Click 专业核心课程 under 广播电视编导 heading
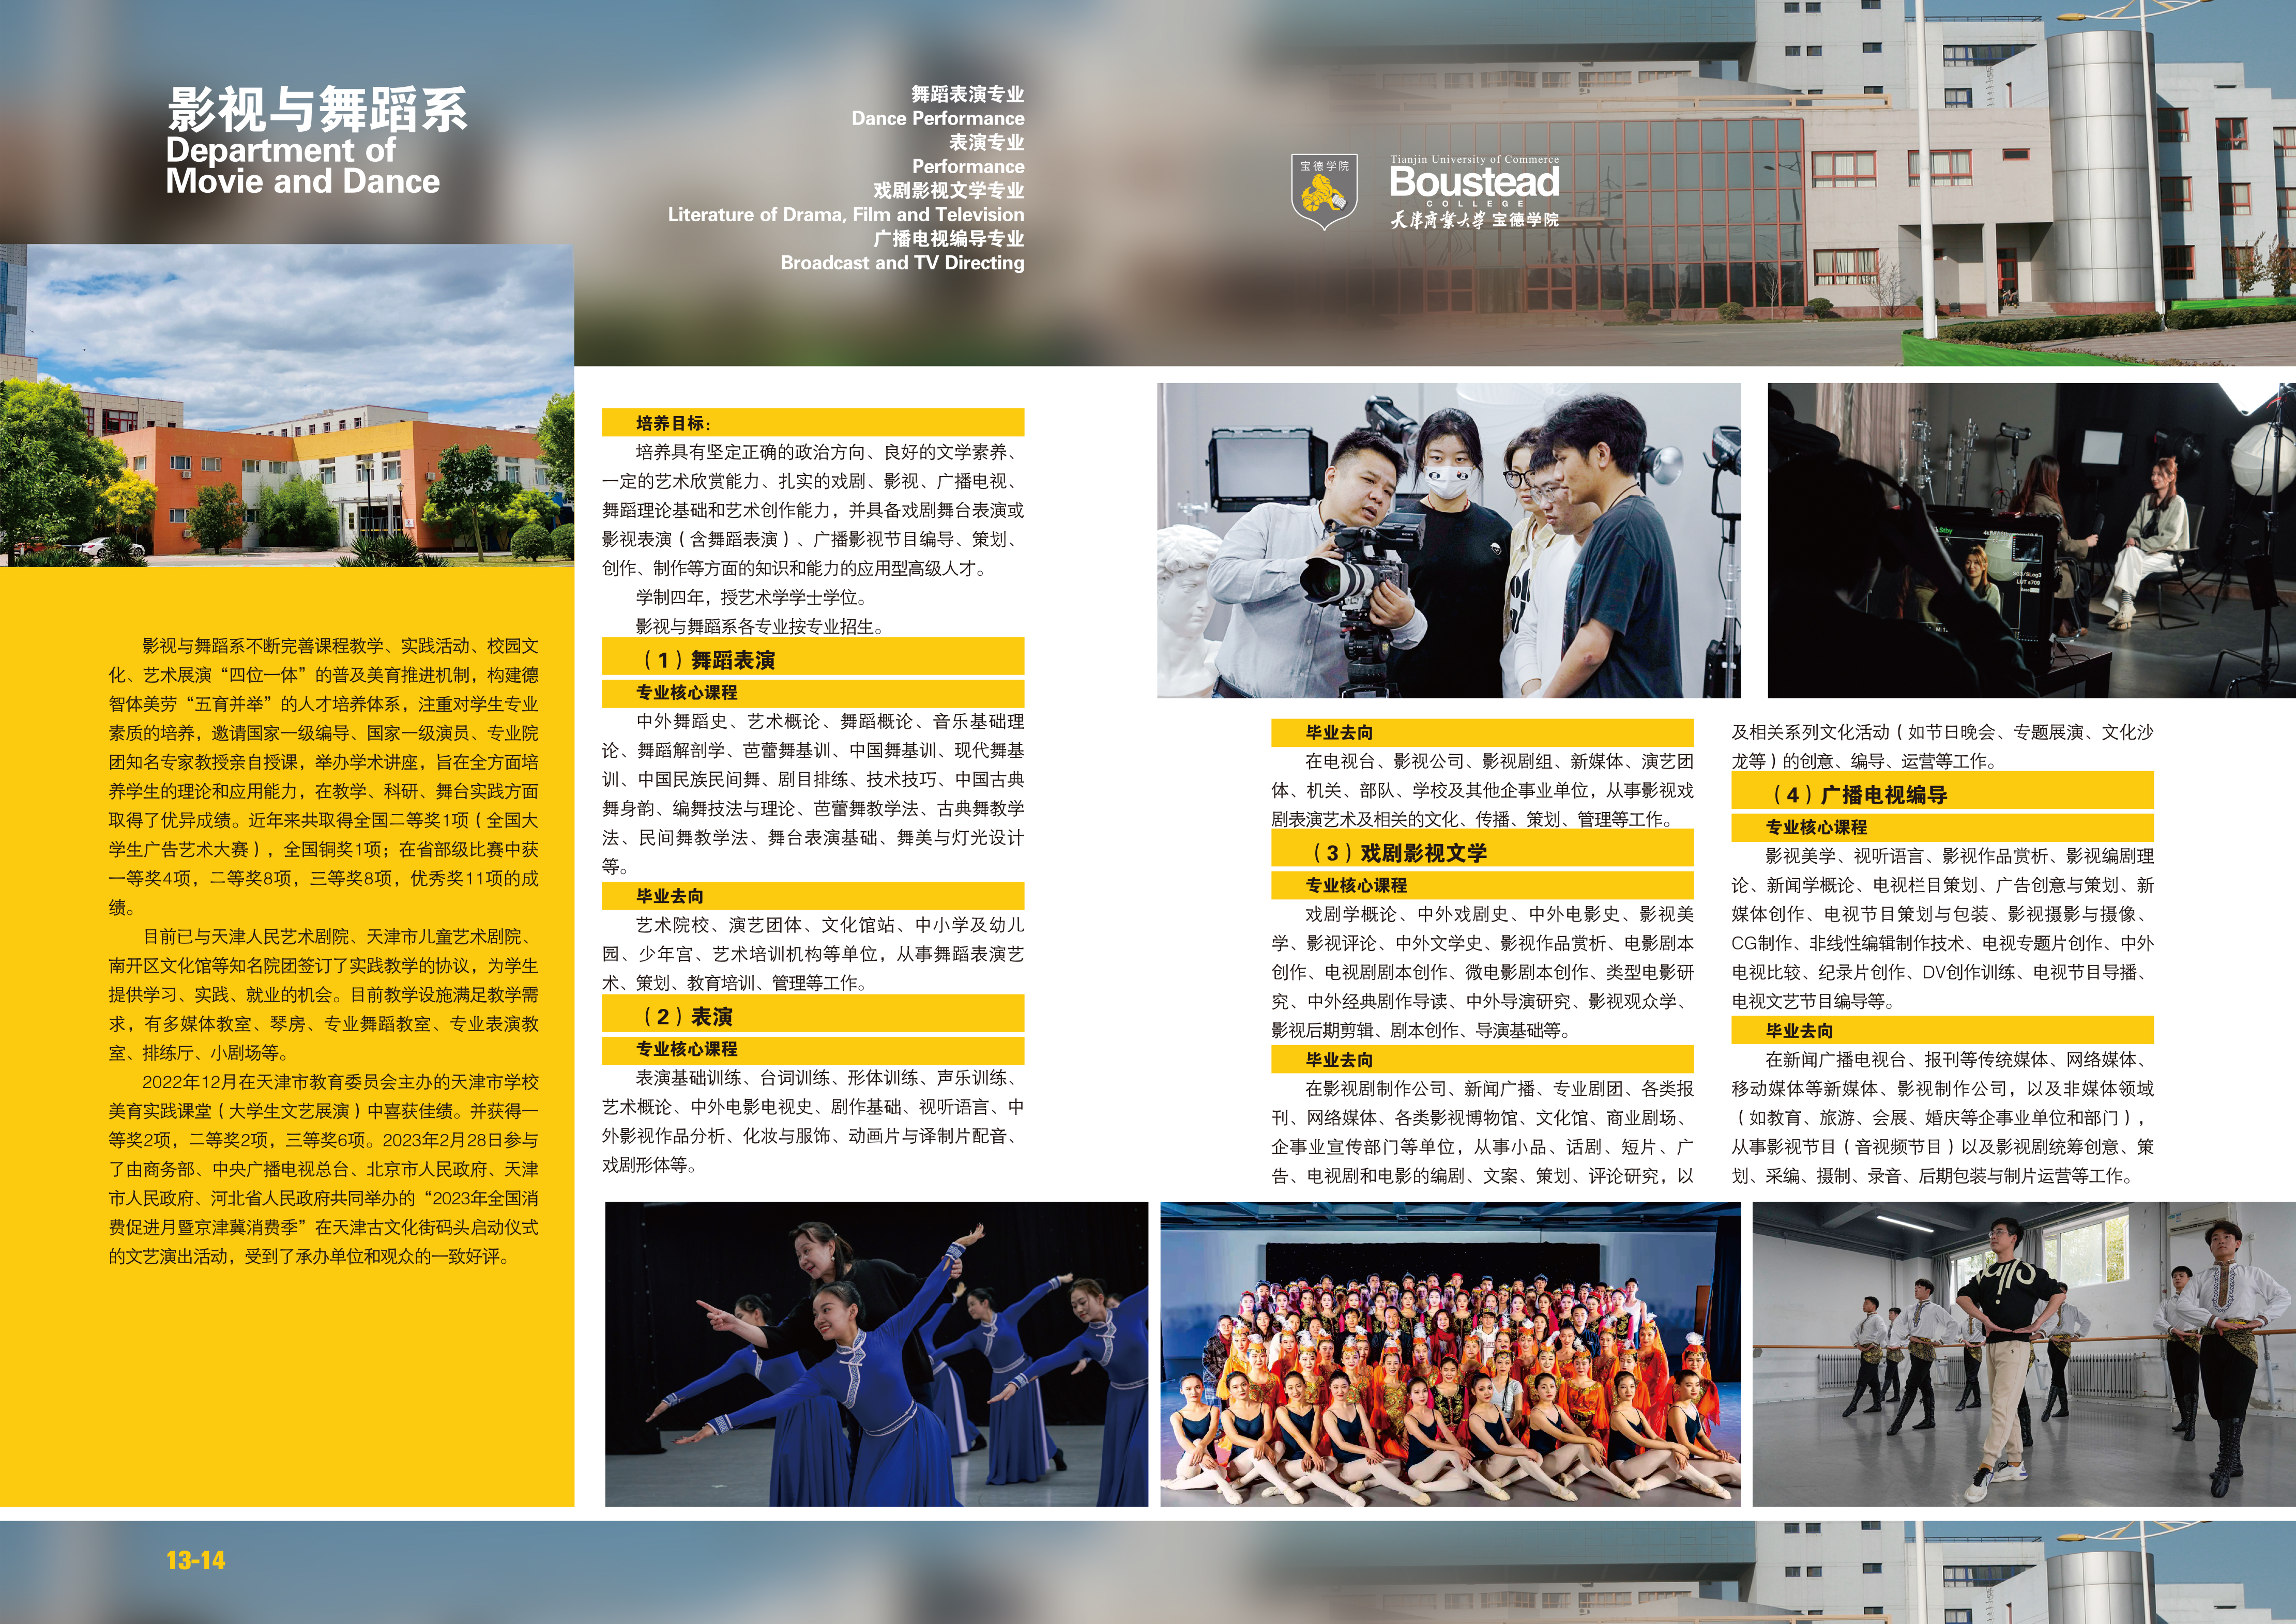Image resolution: width=2296 pixels, height=1624 pixels. (x=1942, y=827)
